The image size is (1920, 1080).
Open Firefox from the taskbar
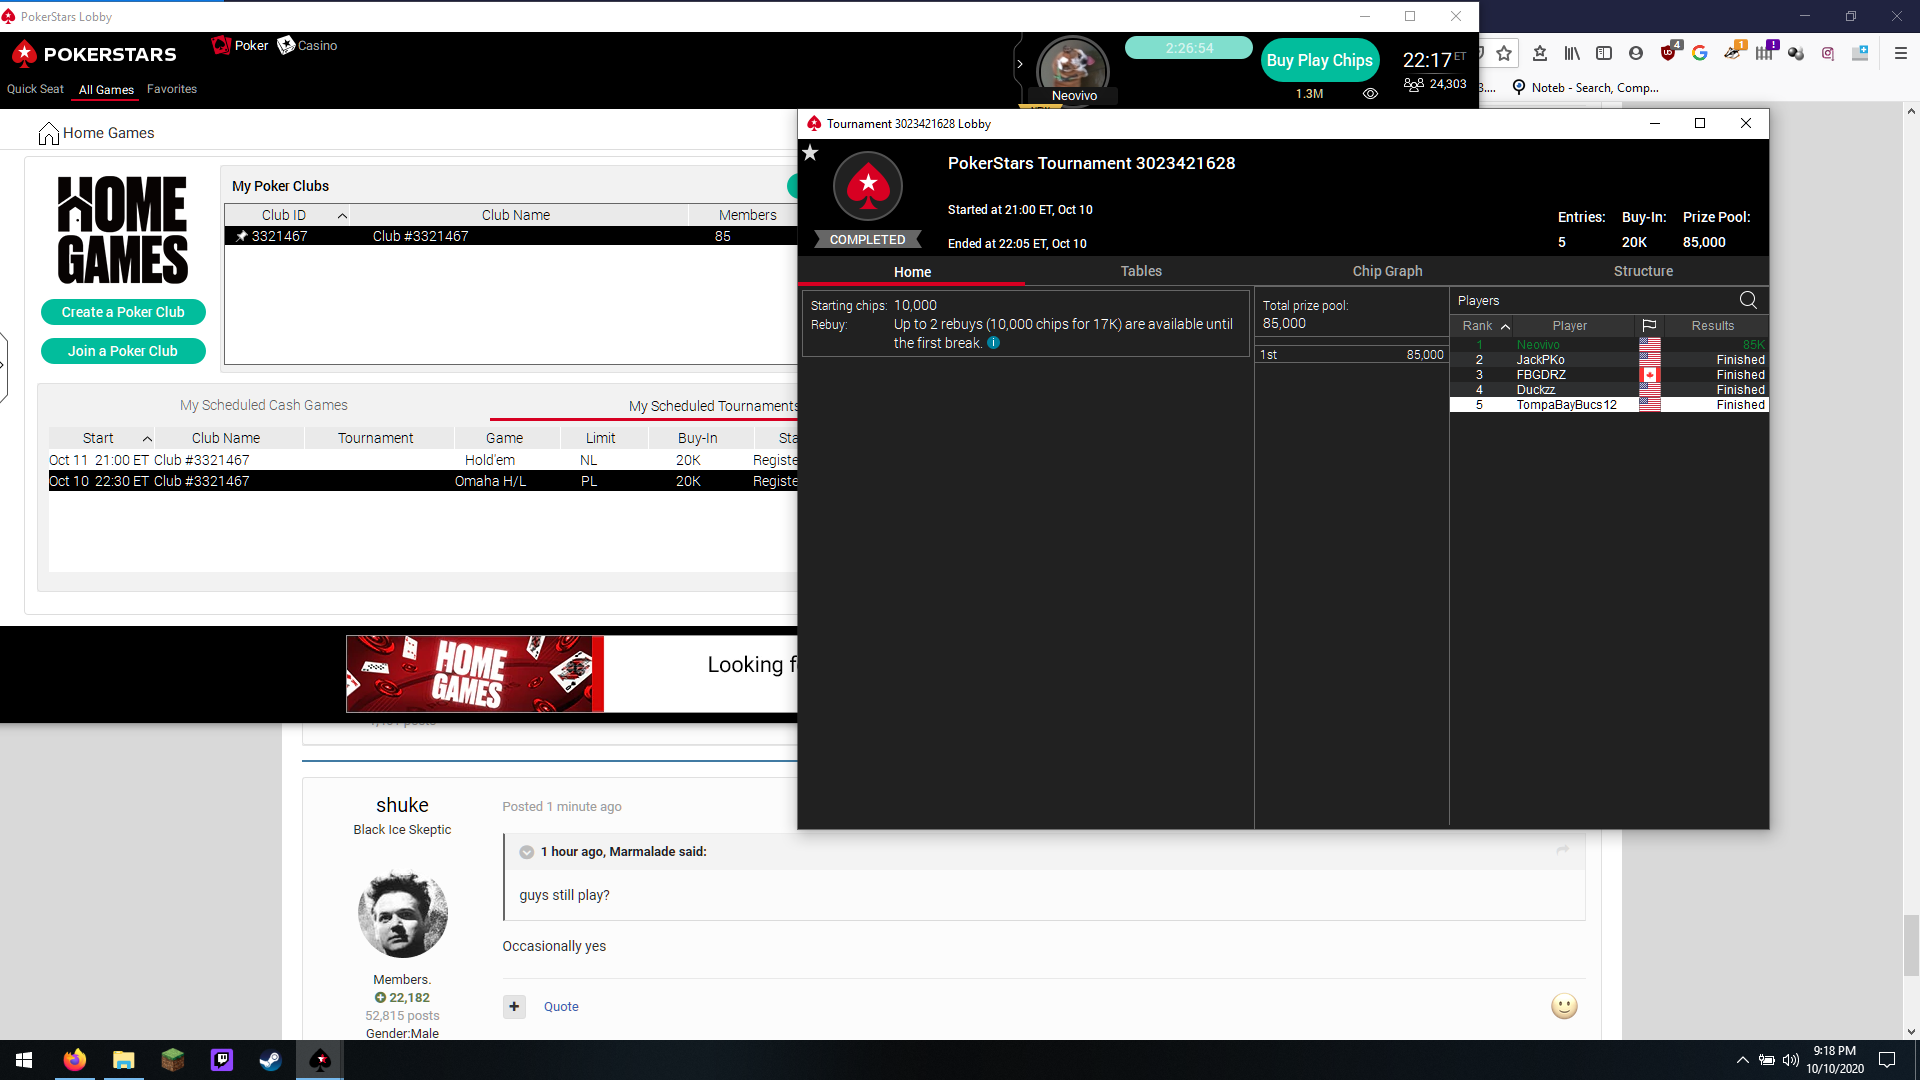75,1060
